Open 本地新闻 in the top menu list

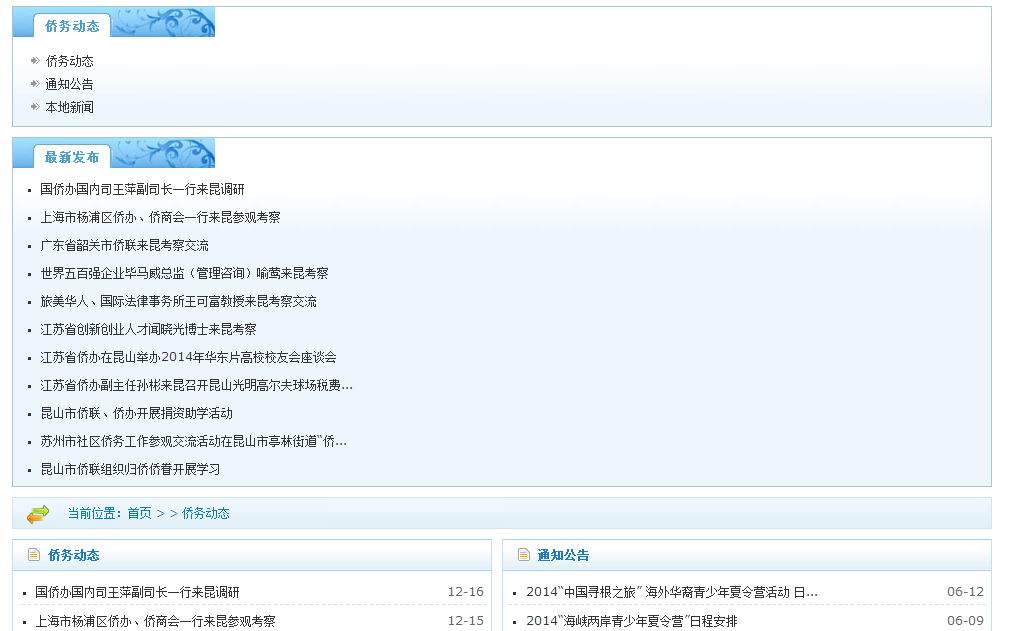pos(69,107)
